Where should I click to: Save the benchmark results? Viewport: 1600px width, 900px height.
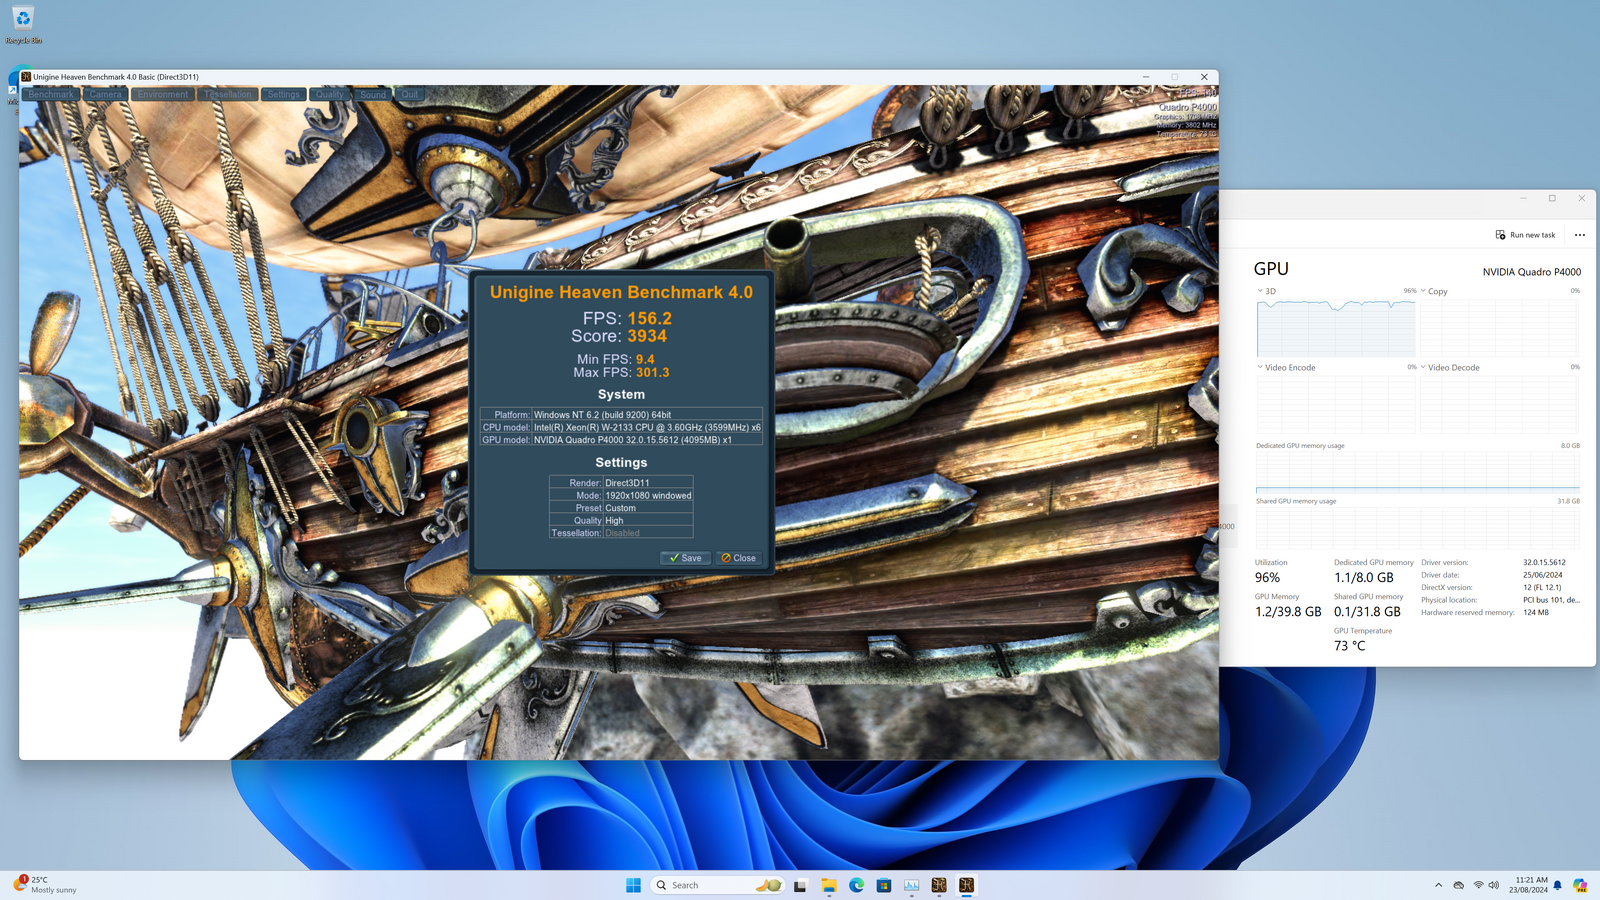(x=685, y=558)
